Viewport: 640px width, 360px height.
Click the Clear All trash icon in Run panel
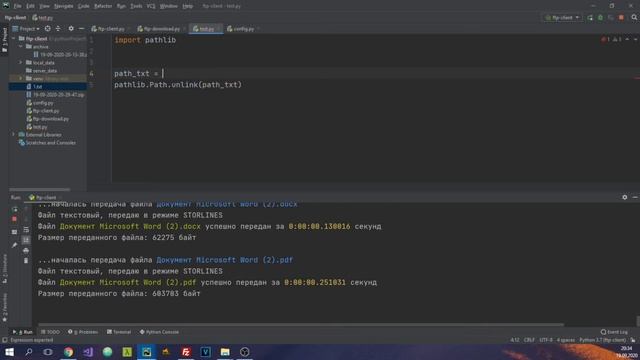point(26,260)
